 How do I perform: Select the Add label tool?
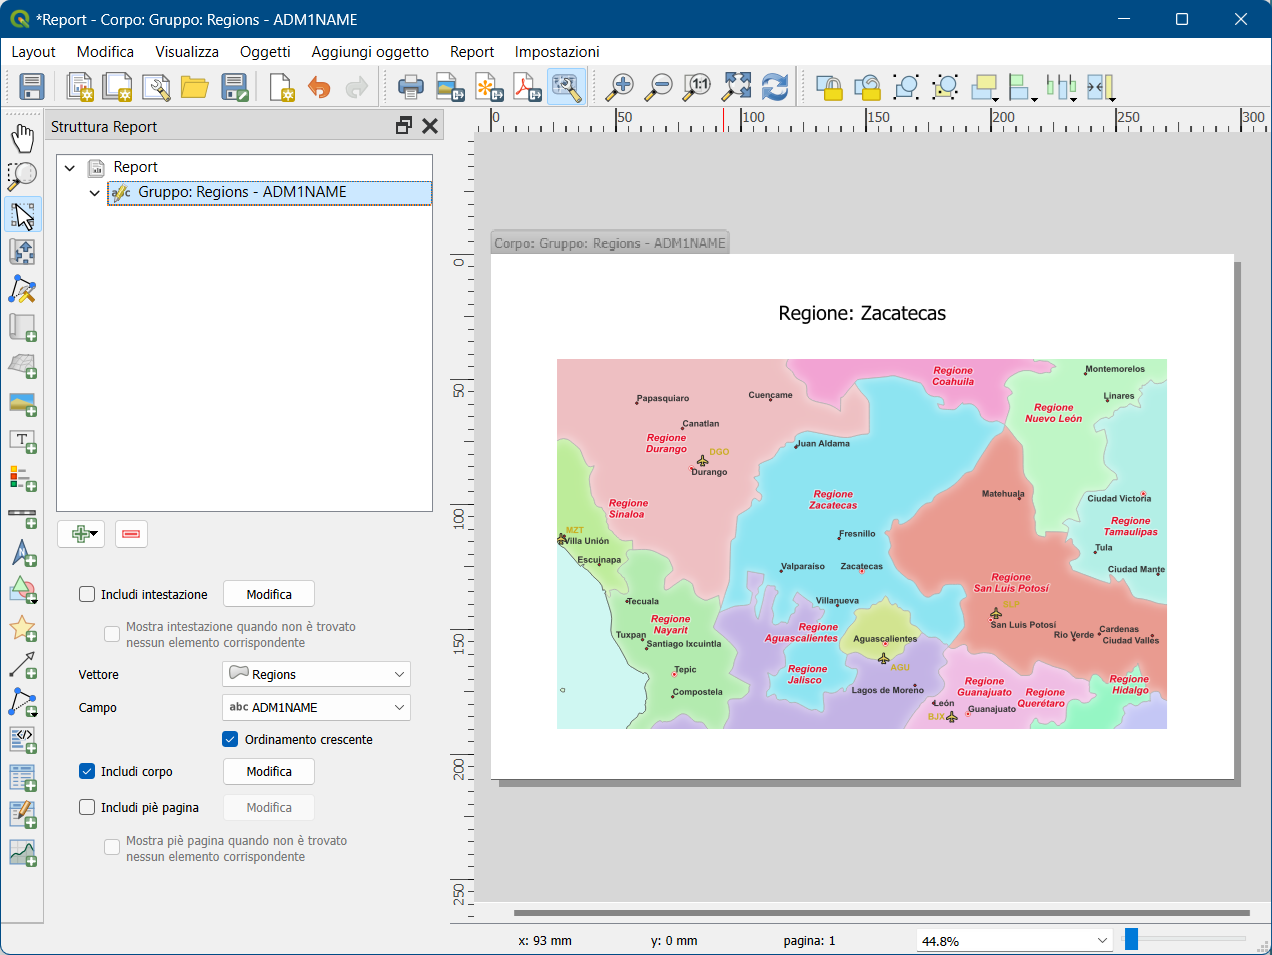pos(22,441)
